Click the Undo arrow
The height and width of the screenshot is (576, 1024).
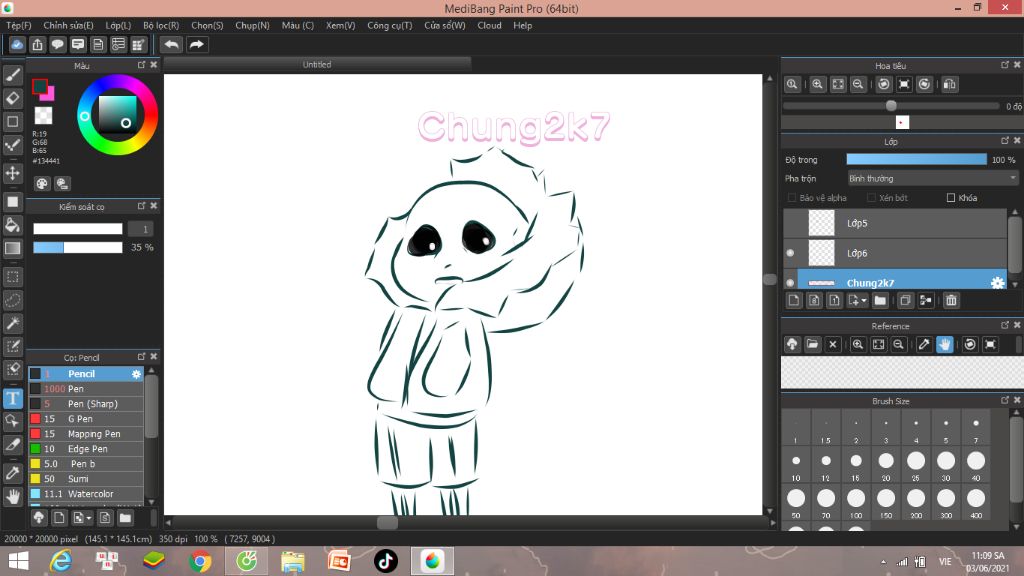[x=172, y=44]
